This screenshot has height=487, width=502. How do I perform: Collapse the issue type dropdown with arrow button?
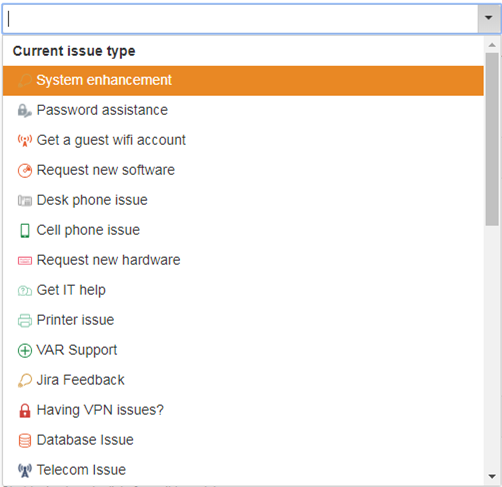(x=489, y=18)
